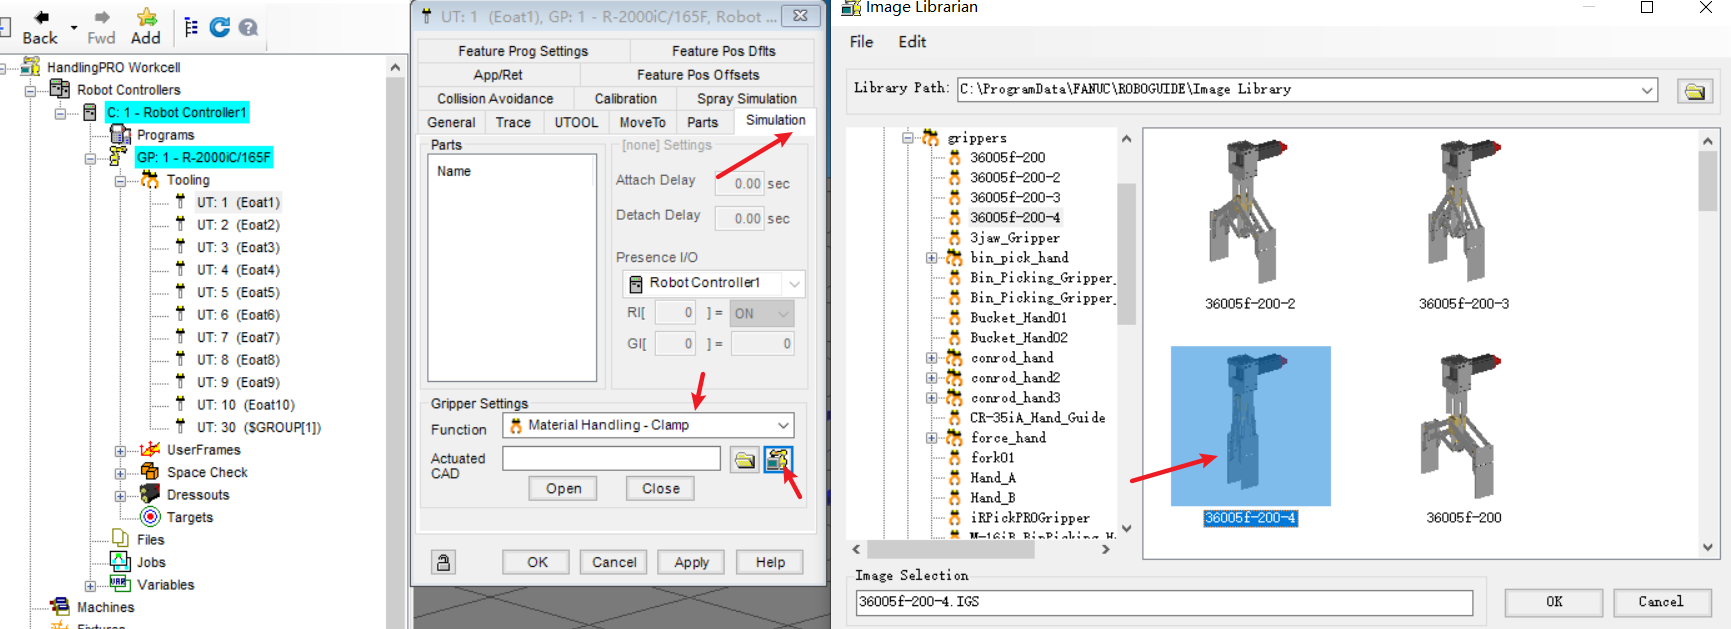Open the File menu in Image Librarian

pos(861,42)
